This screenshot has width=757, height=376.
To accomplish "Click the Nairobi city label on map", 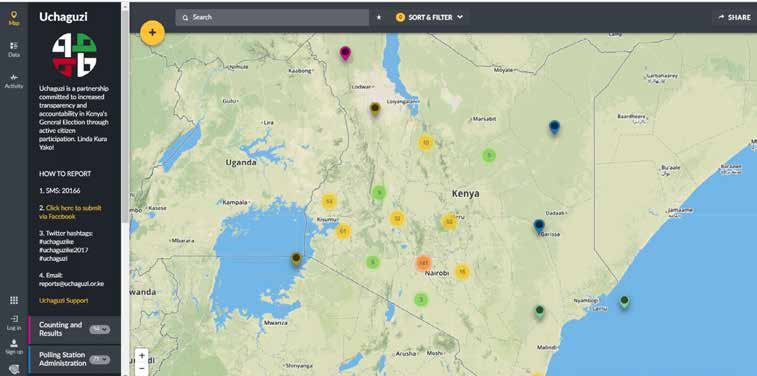I will click(436, 273).
